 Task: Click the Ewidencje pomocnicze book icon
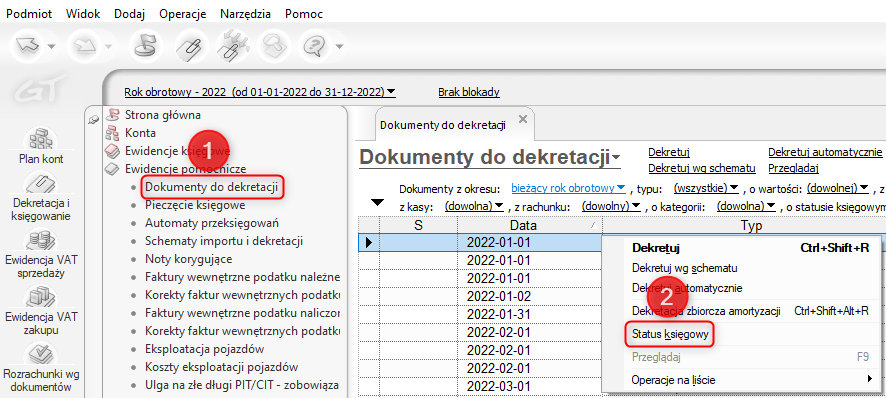112,168
